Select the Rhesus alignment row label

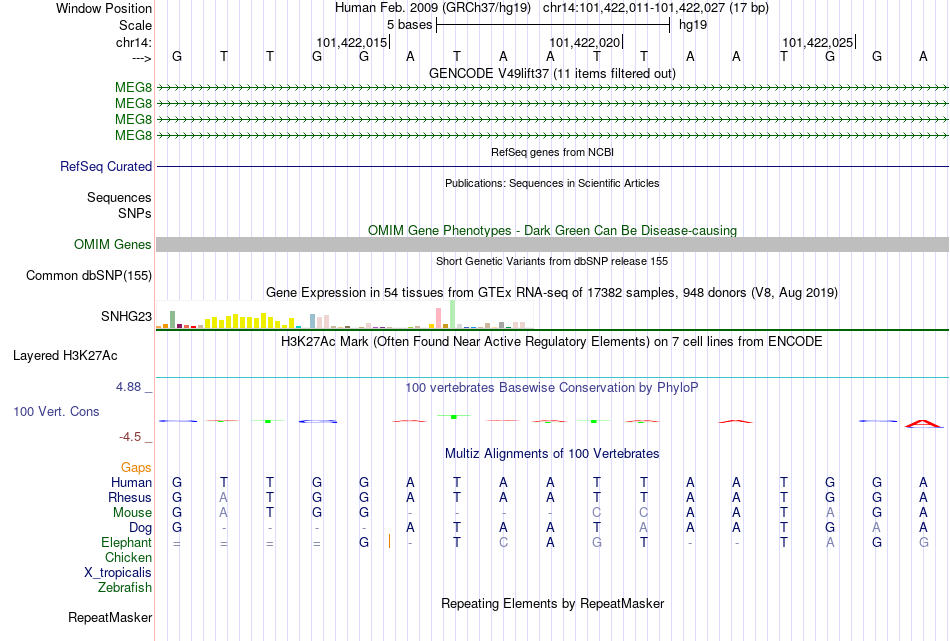click(x=130, y=497)
